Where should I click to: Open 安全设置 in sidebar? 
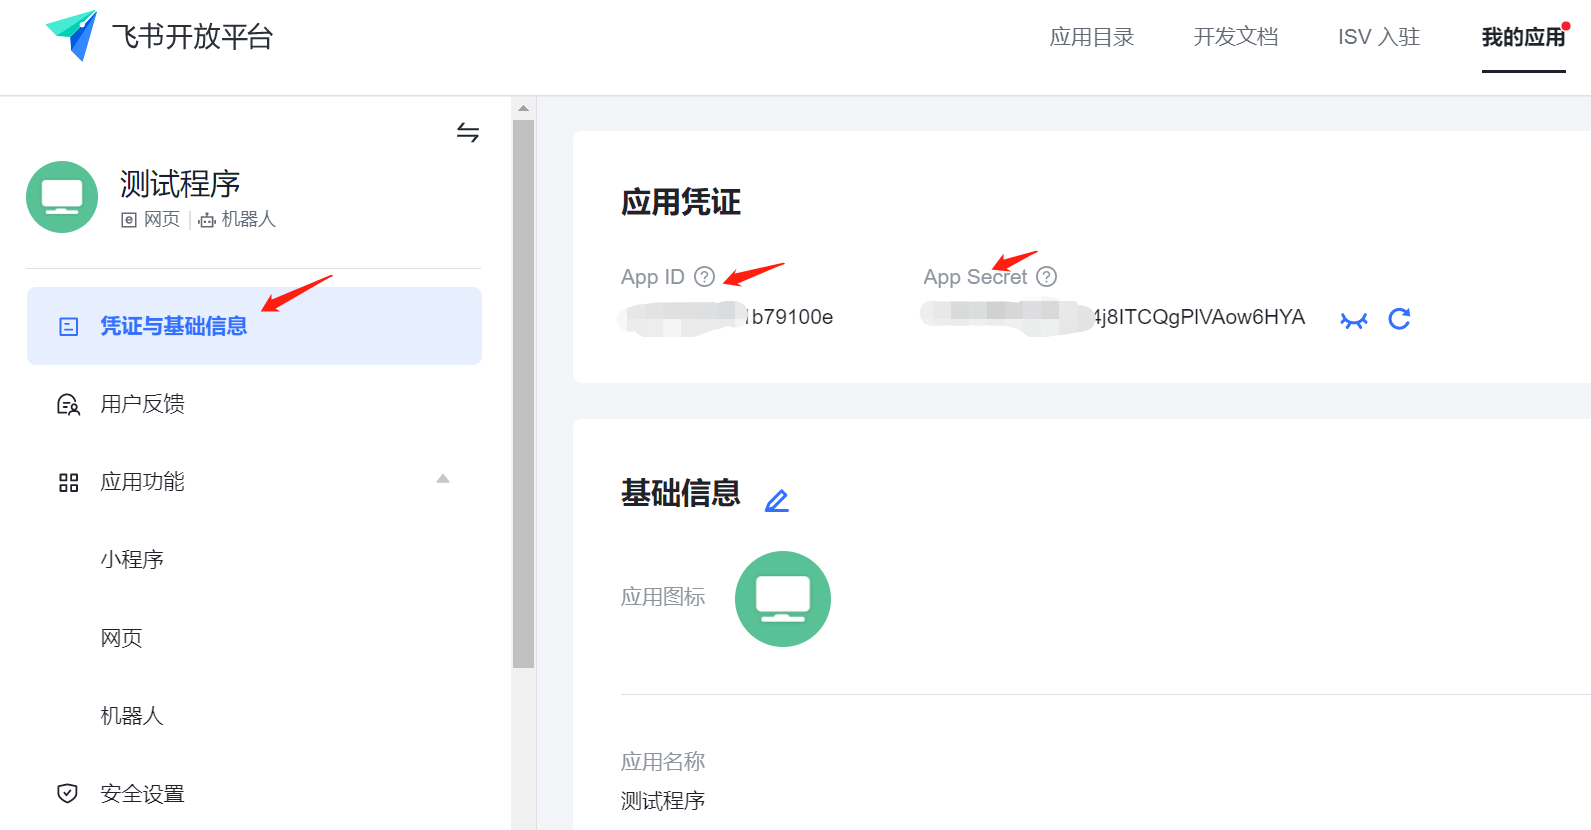142,794
